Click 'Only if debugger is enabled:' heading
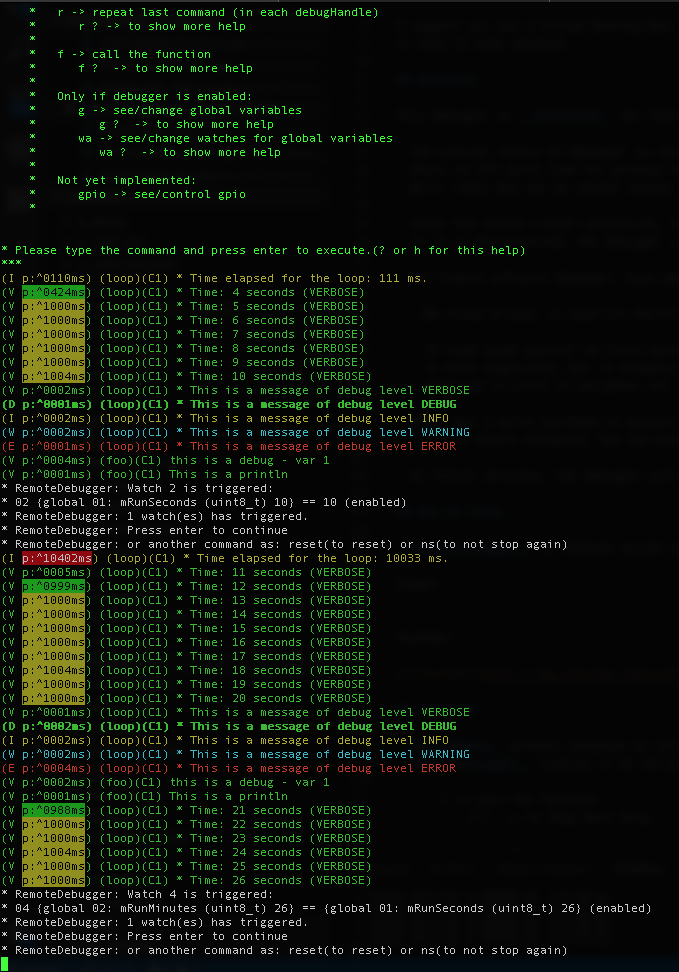Viewport: 679px width, 972px height. click(155, 96)
